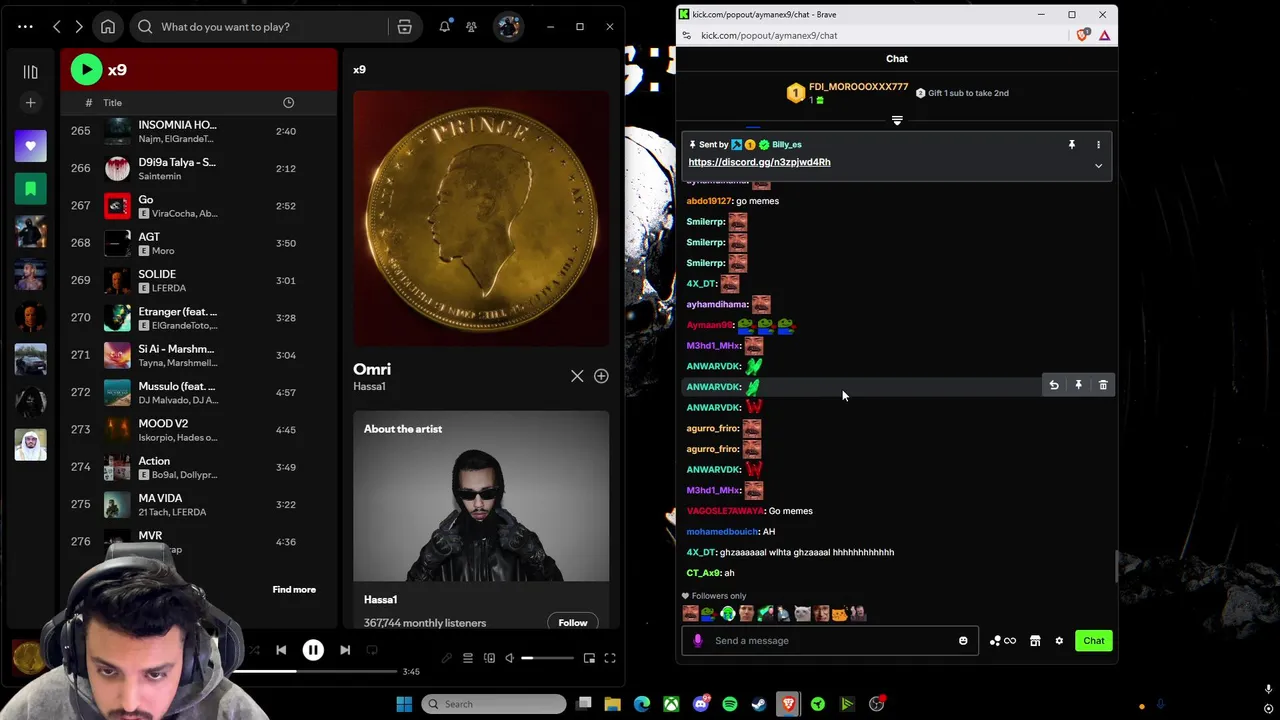Go forward in Spotify navigation

coord(79,27)
